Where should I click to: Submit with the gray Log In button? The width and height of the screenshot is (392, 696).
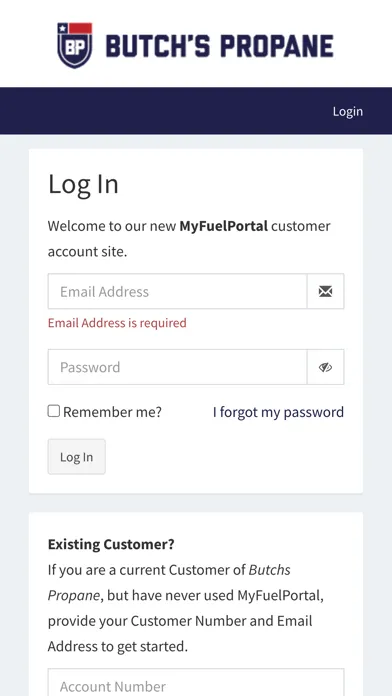point(77,457)
